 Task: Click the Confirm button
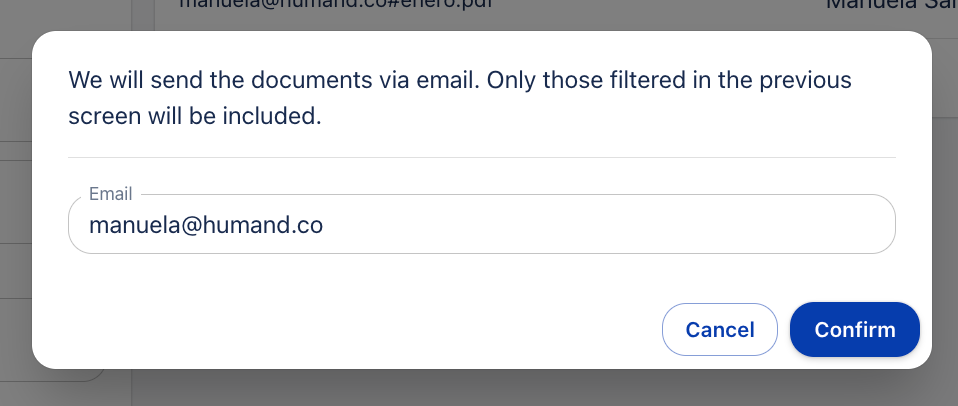(854, 330)
